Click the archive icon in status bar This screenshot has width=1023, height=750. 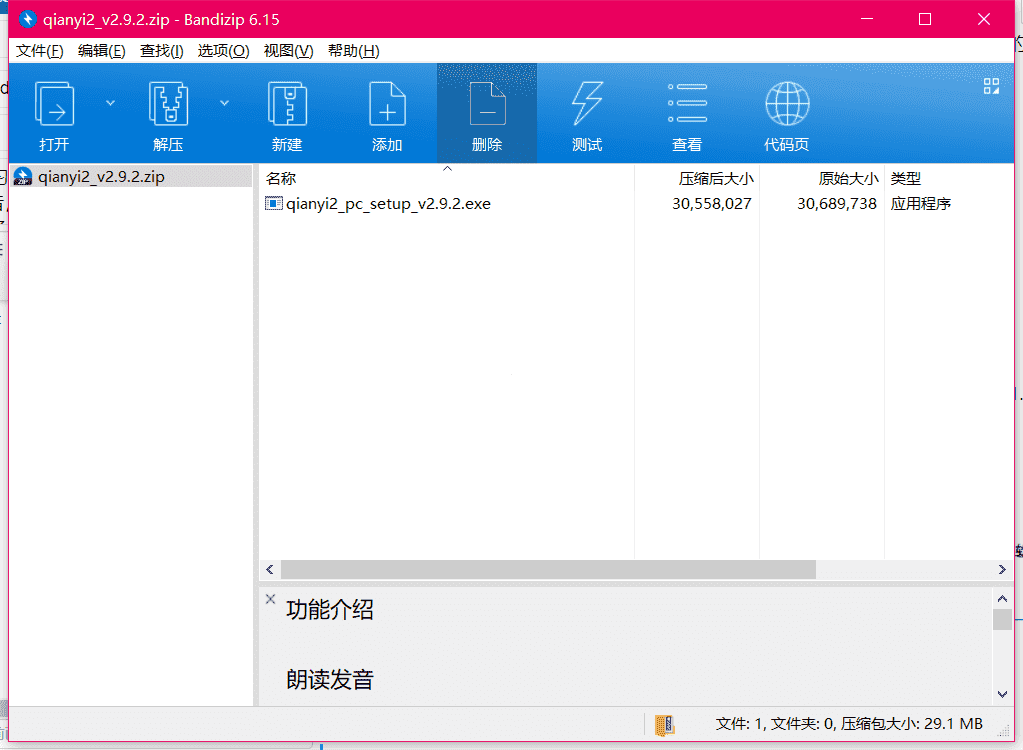tap(664, 725)
